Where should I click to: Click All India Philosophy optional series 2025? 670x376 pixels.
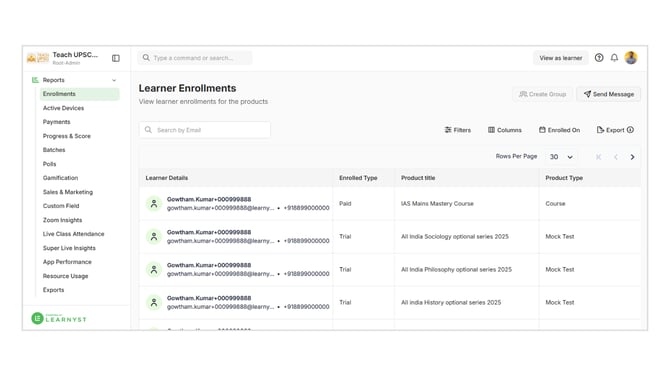pos(456,270)
